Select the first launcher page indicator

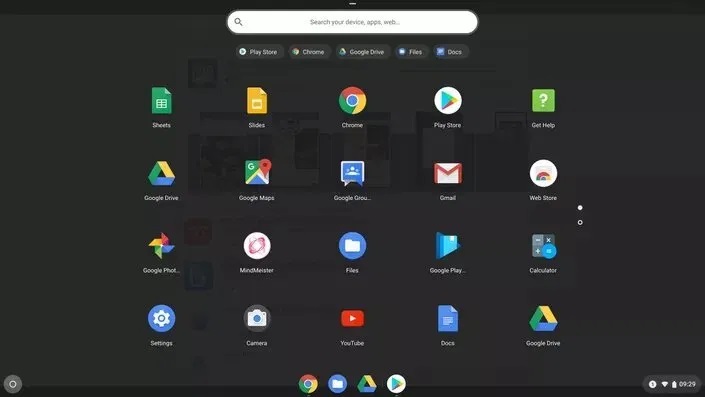click(x=580, y=208)
